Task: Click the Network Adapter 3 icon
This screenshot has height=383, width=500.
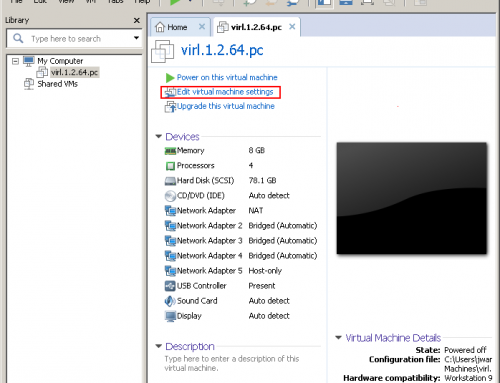Action: point(170,241)
